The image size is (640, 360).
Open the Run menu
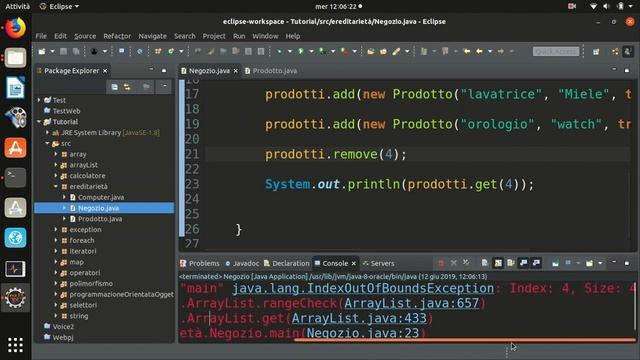point(239,36)
